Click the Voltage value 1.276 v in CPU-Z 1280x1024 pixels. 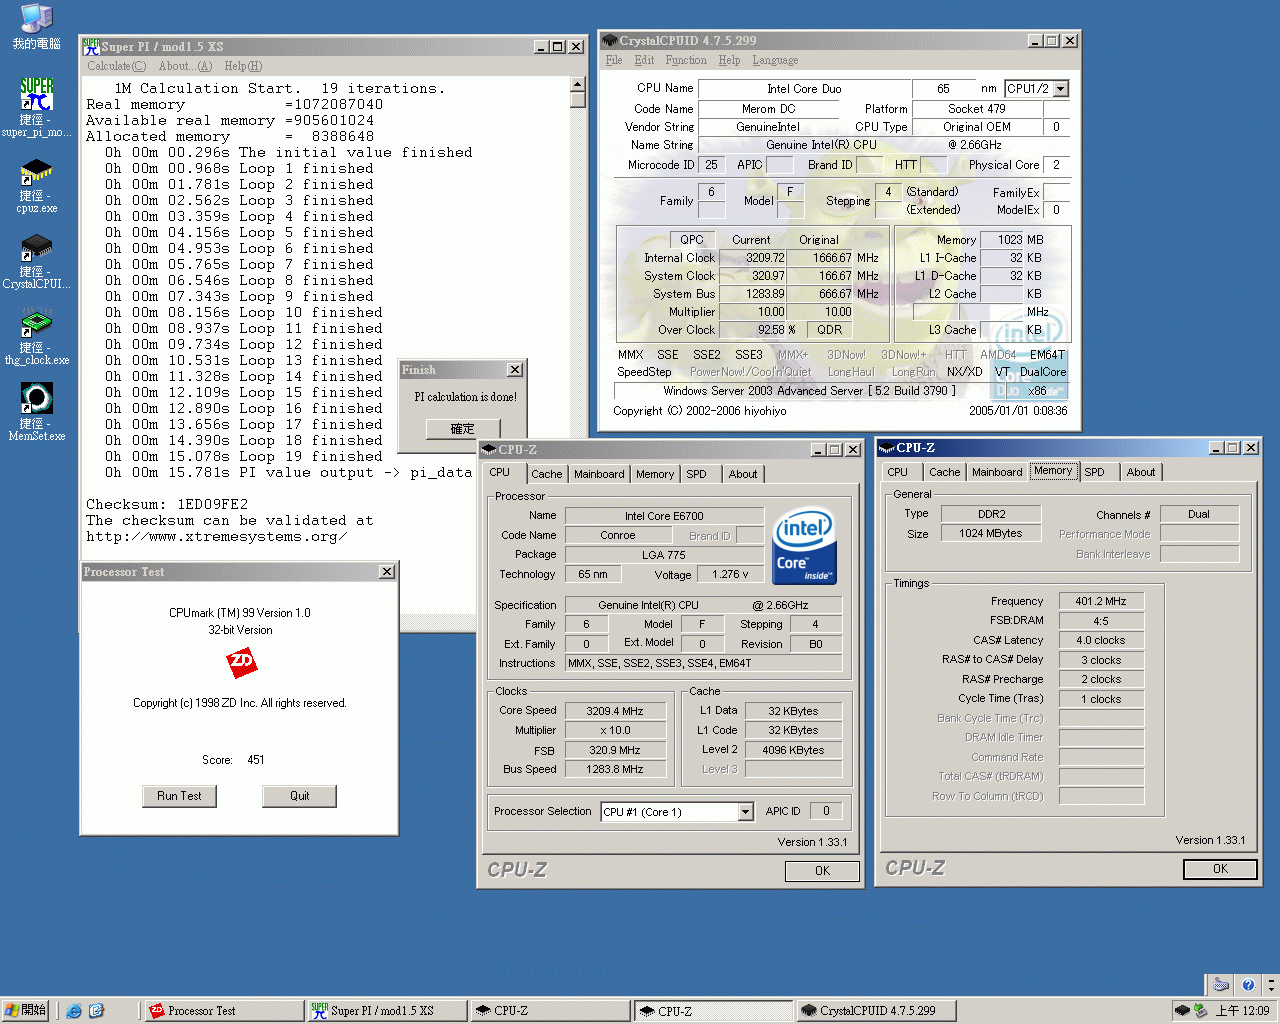point(730,574)
